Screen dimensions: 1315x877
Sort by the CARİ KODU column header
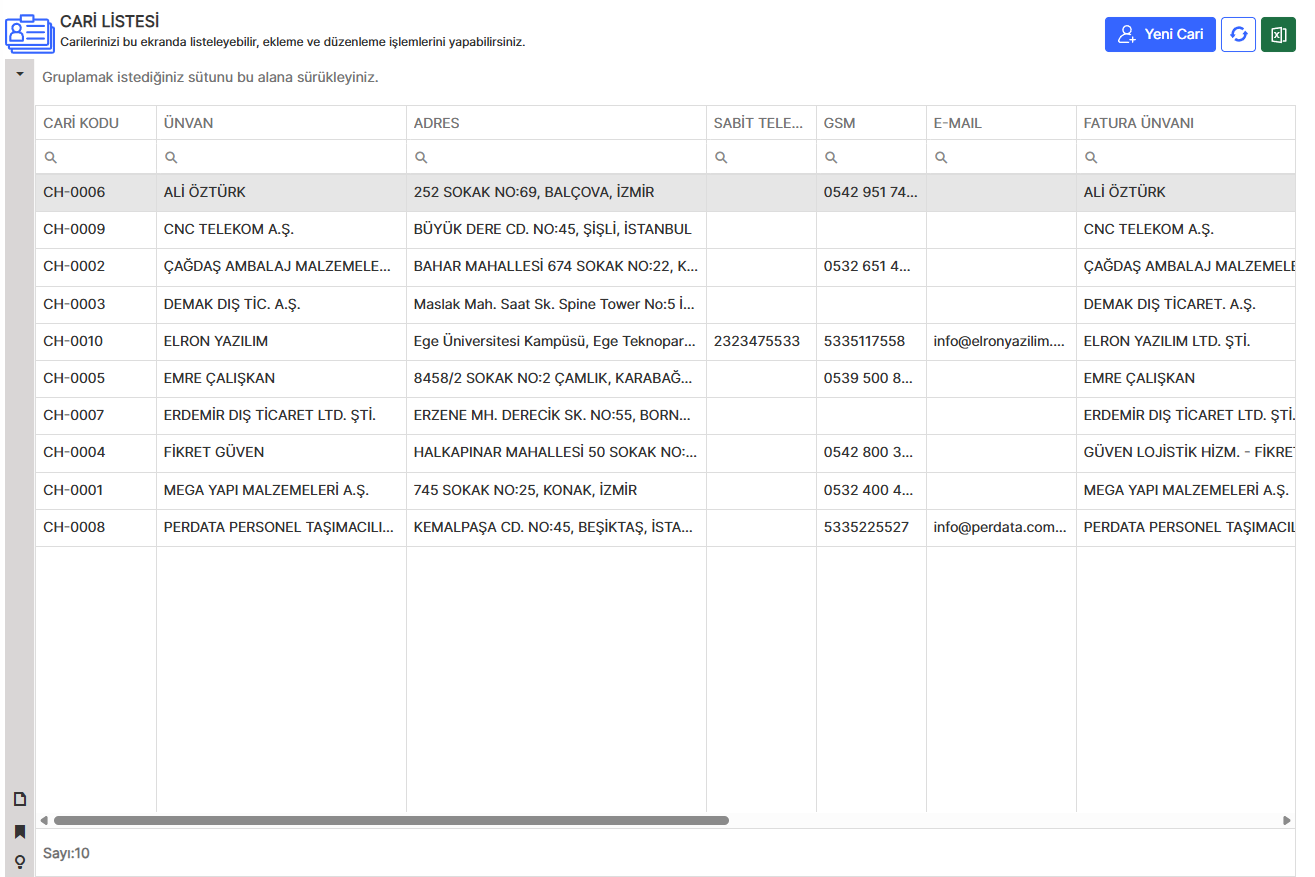click(x=81, y=123)
